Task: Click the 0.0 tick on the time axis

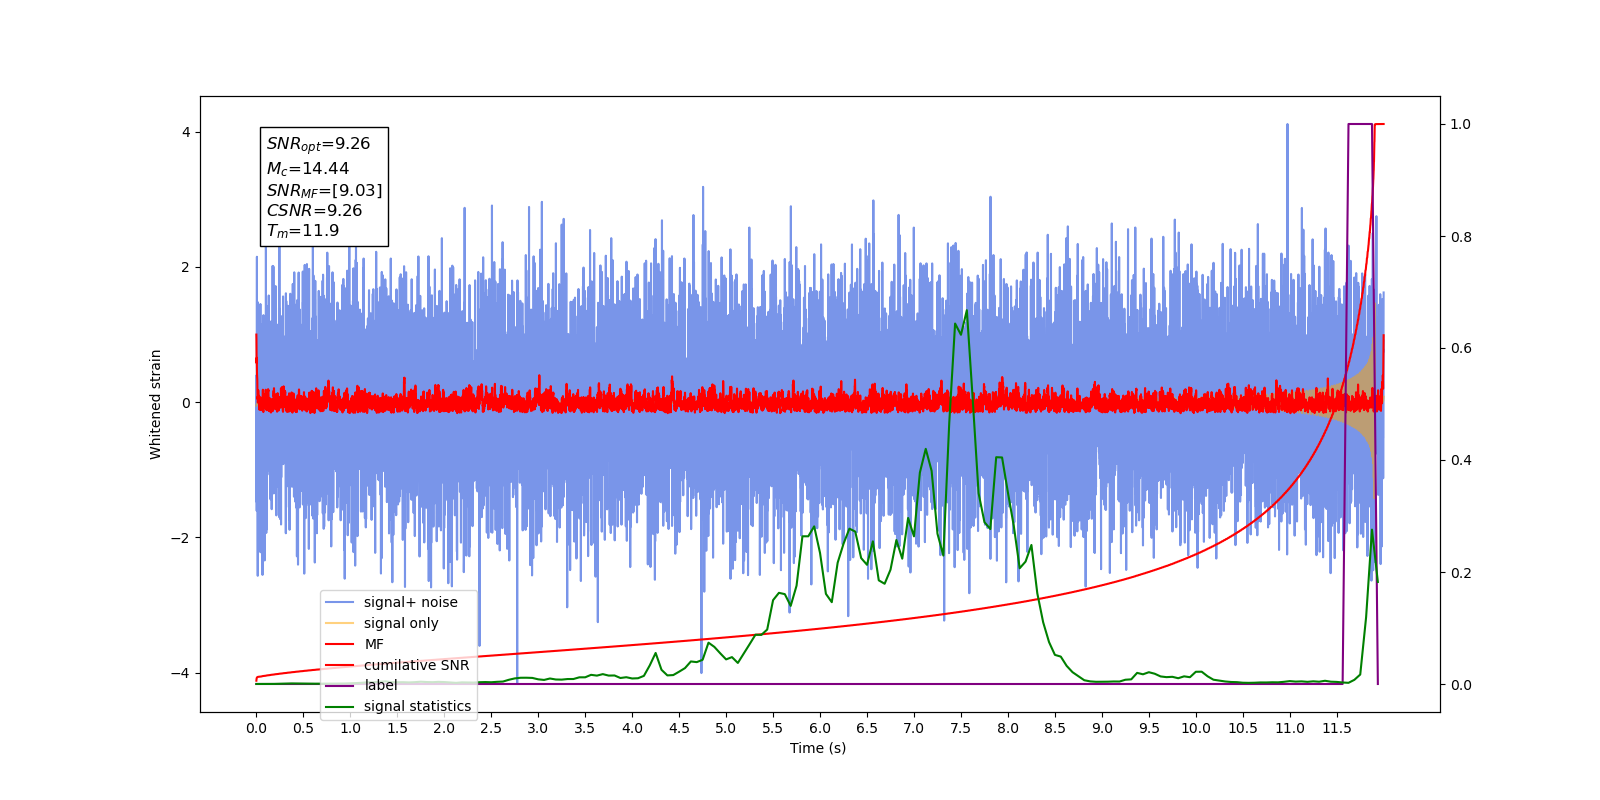Action: (256, 728)
